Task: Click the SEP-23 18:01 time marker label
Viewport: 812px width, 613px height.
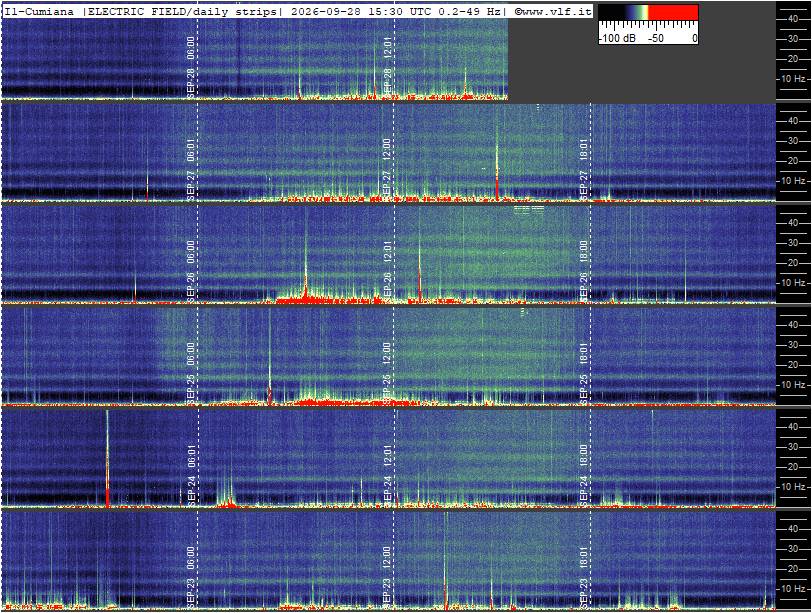Action: (584, 577)
